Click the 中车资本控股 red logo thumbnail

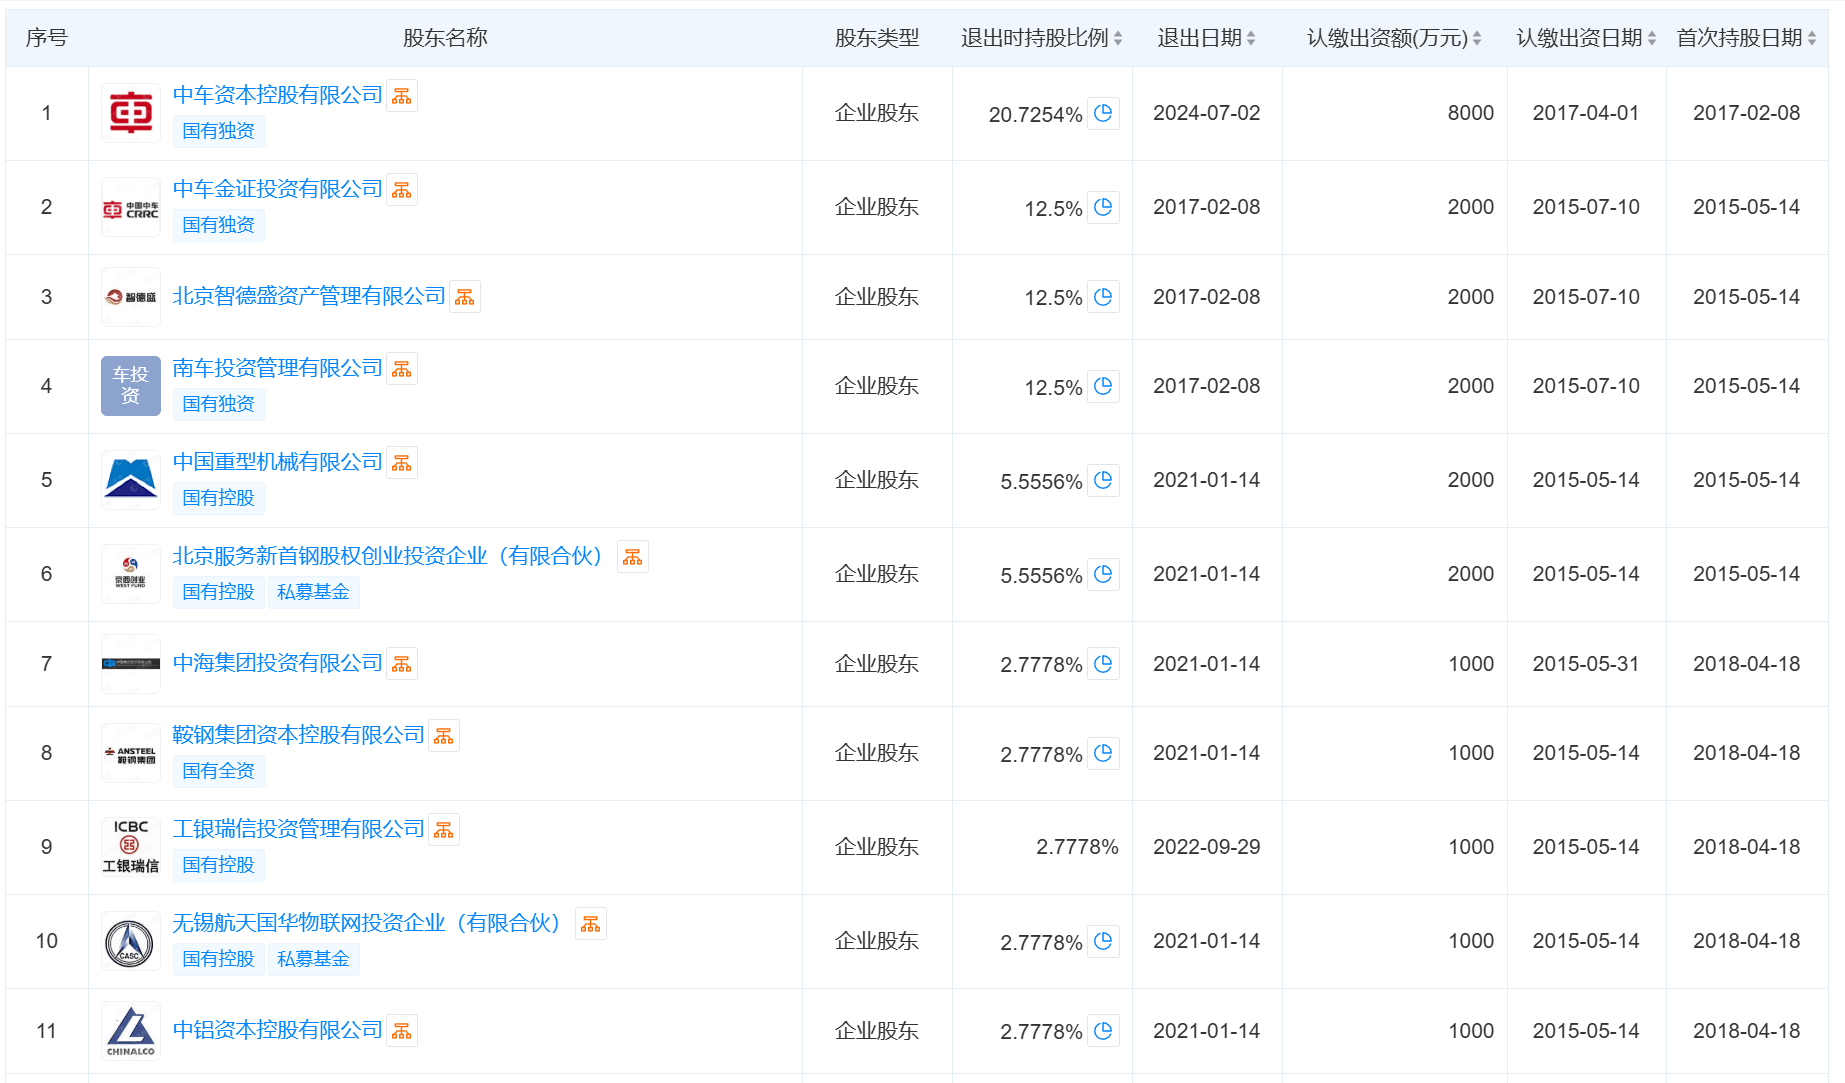[x=131, y=113]
